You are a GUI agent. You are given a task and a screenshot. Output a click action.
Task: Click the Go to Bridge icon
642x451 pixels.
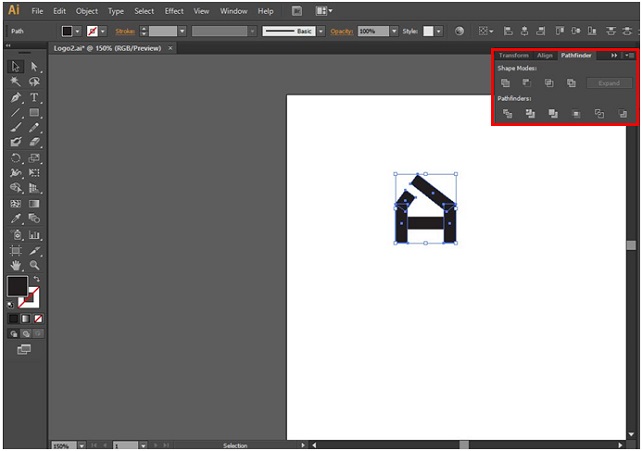pyautogui.click(x=297, y=11)
